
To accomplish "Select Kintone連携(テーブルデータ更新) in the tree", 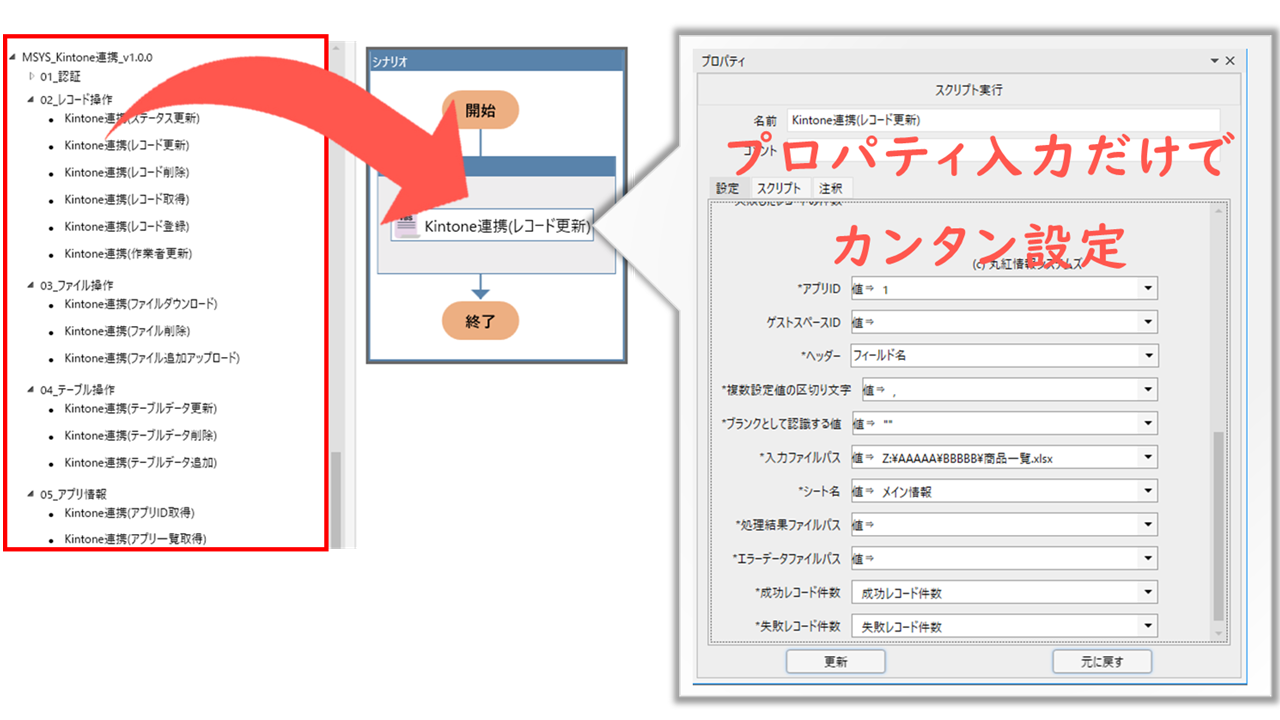I will (x=141, y=408).
